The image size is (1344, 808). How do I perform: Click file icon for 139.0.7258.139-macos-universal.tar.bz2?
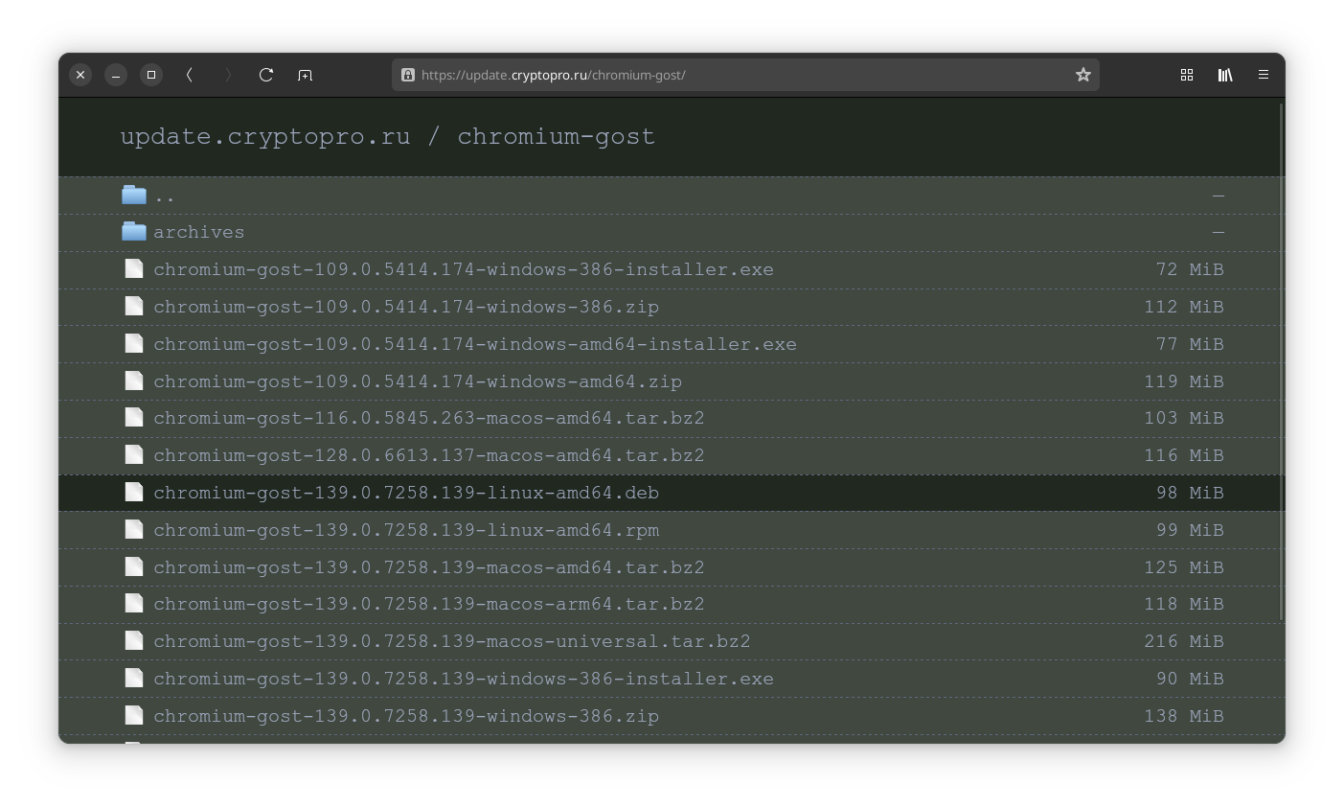point(134,641)
